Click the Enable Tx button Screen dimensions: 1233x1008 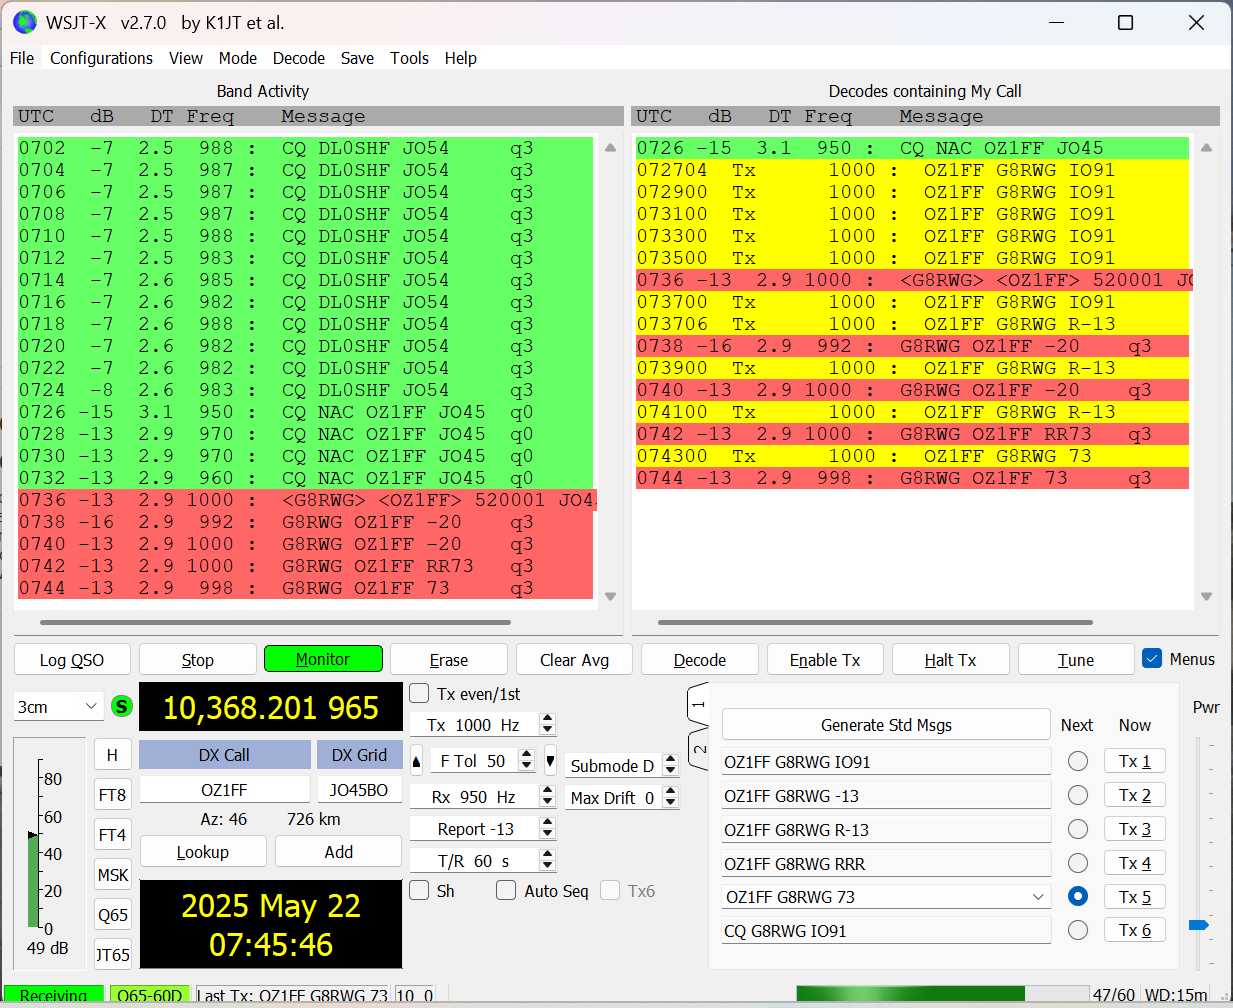(825, 660)
